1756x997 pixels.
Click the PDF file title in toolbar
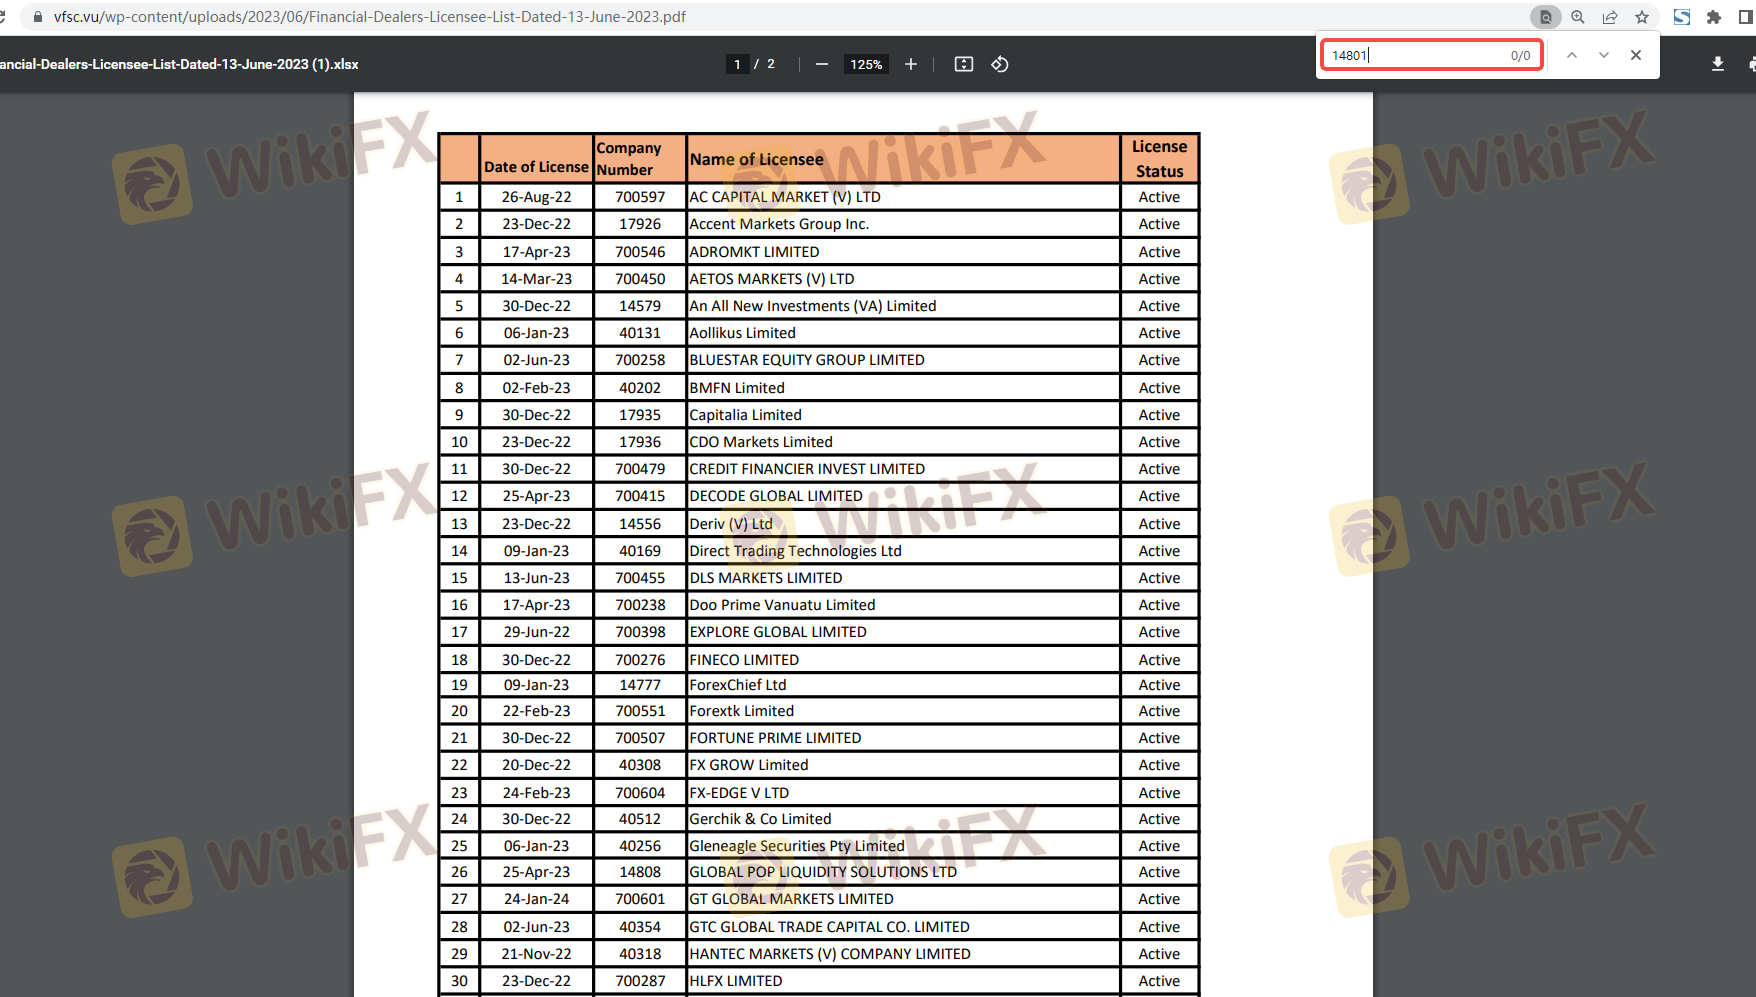[179, 64]
